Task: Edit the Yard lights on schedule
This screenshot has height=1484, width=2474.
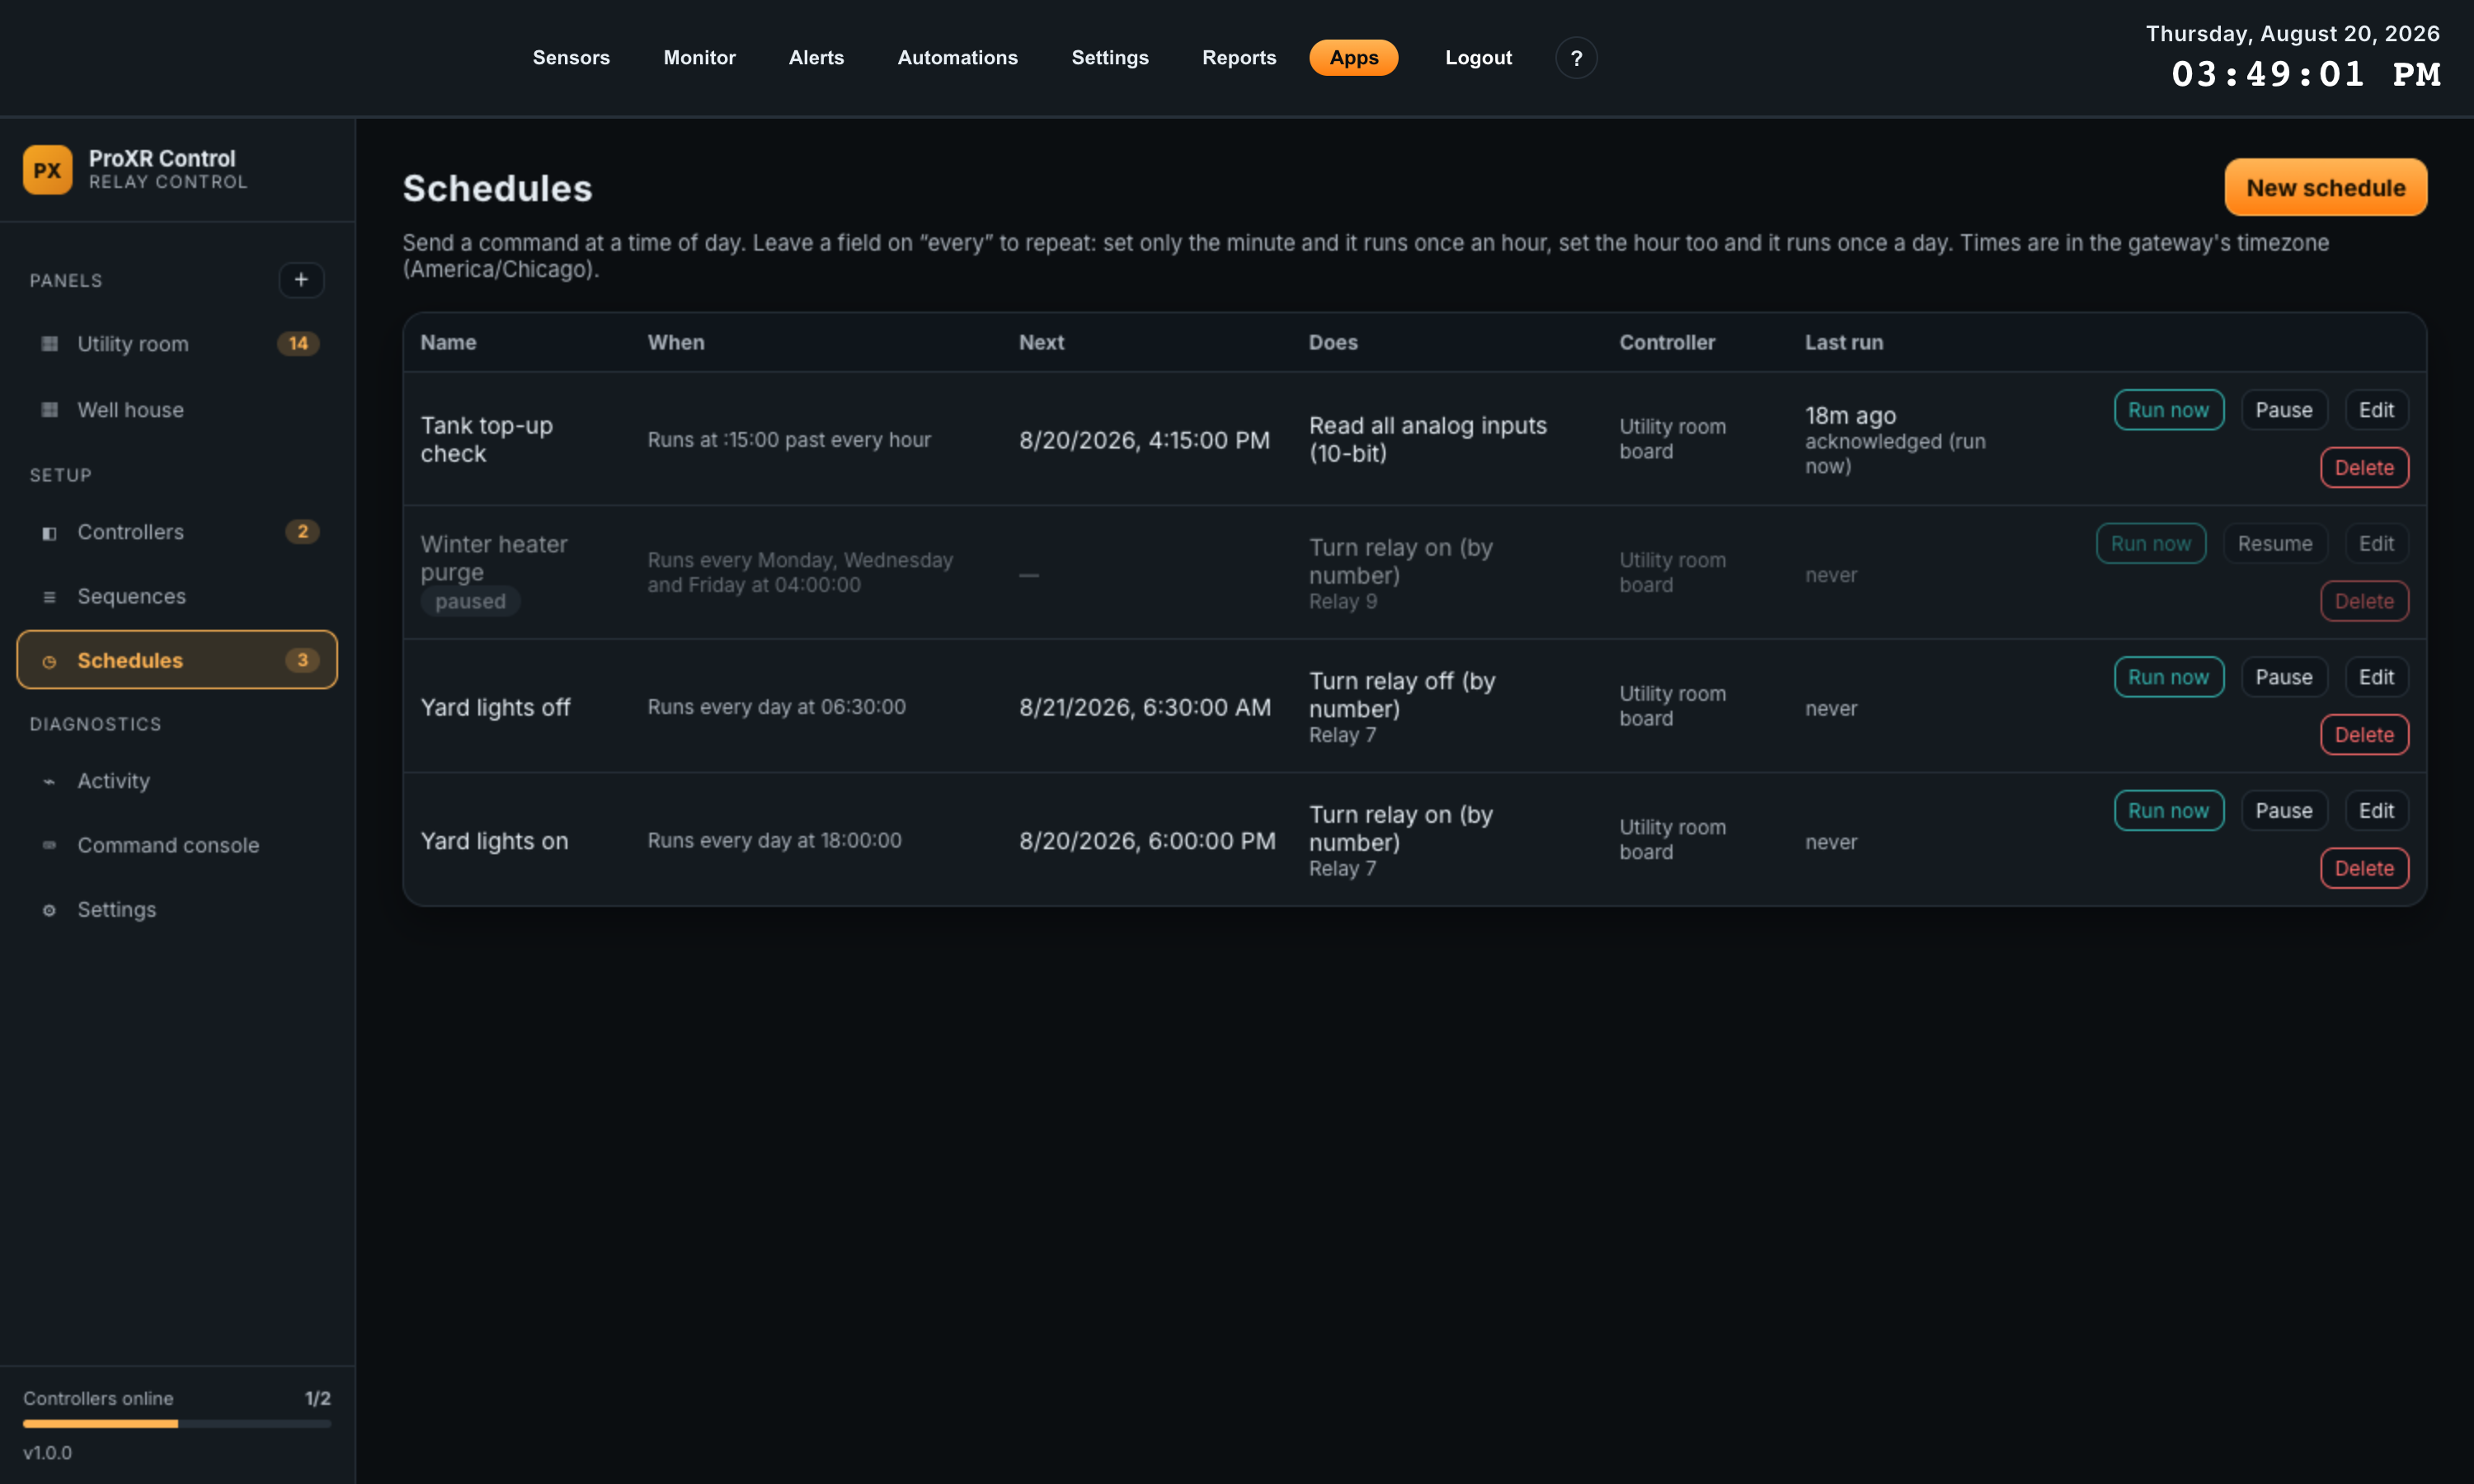Action: point(2377,811)
